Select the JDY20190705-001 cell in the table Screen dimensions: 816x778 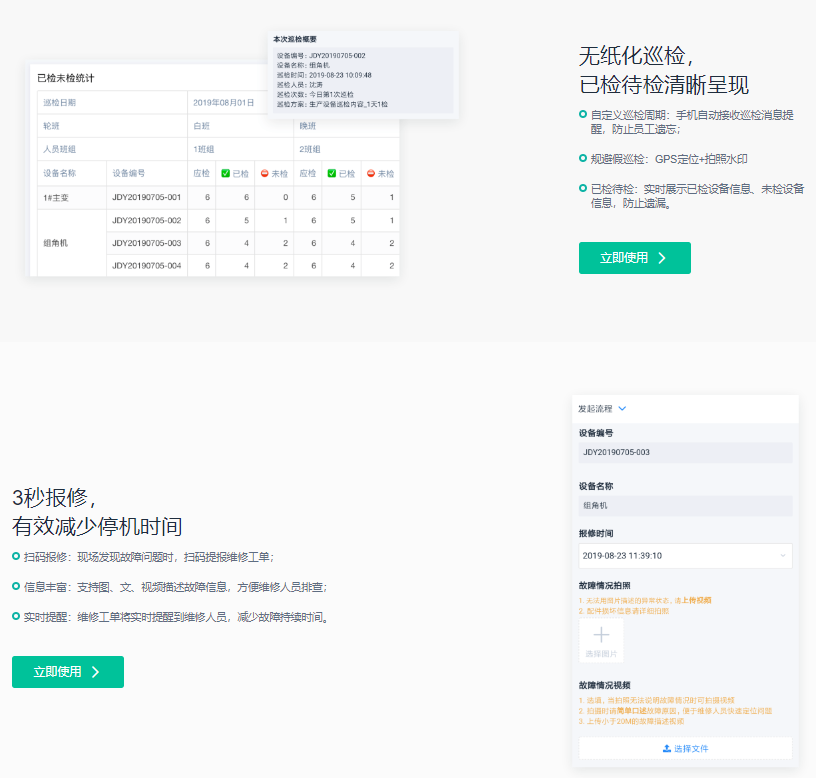tap(146, 197)
